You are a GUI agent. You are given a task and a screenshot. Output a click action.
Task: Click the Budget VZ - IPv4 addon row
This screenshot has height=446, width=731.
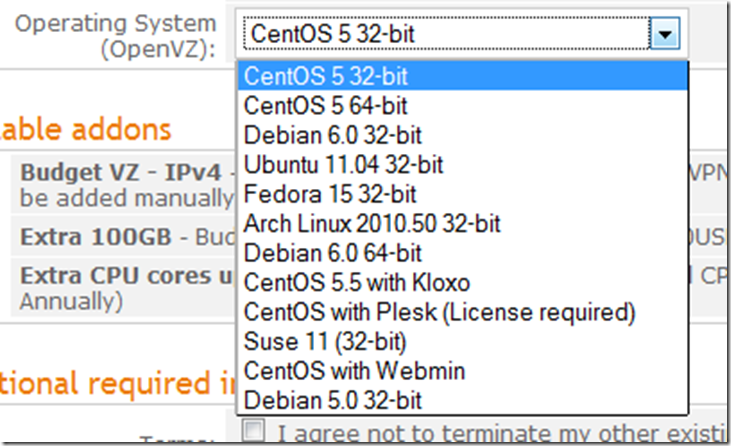pos(124,185)
